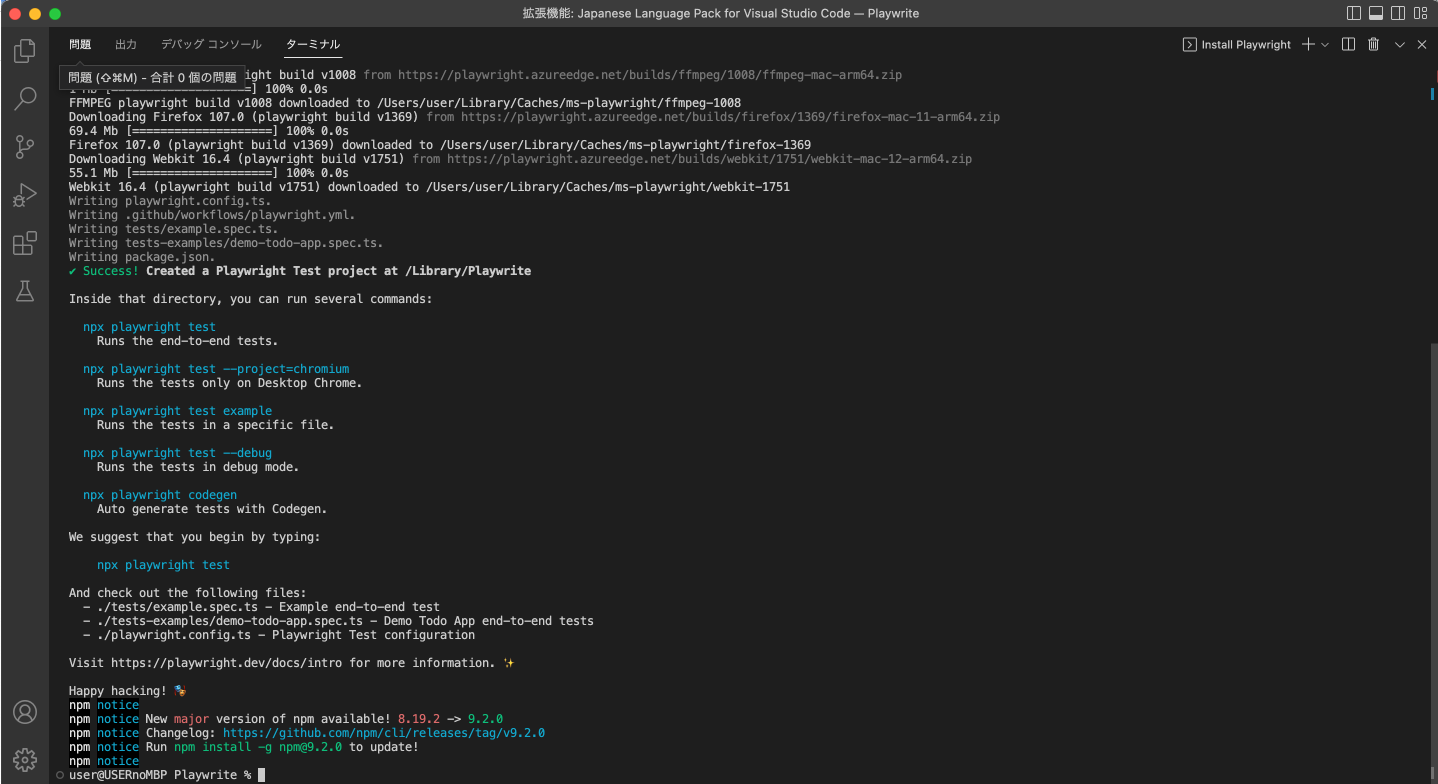1438x784 pixels.
Task: Toggle bottom panel layout in title bar
Action: [x=1376, y=13]
